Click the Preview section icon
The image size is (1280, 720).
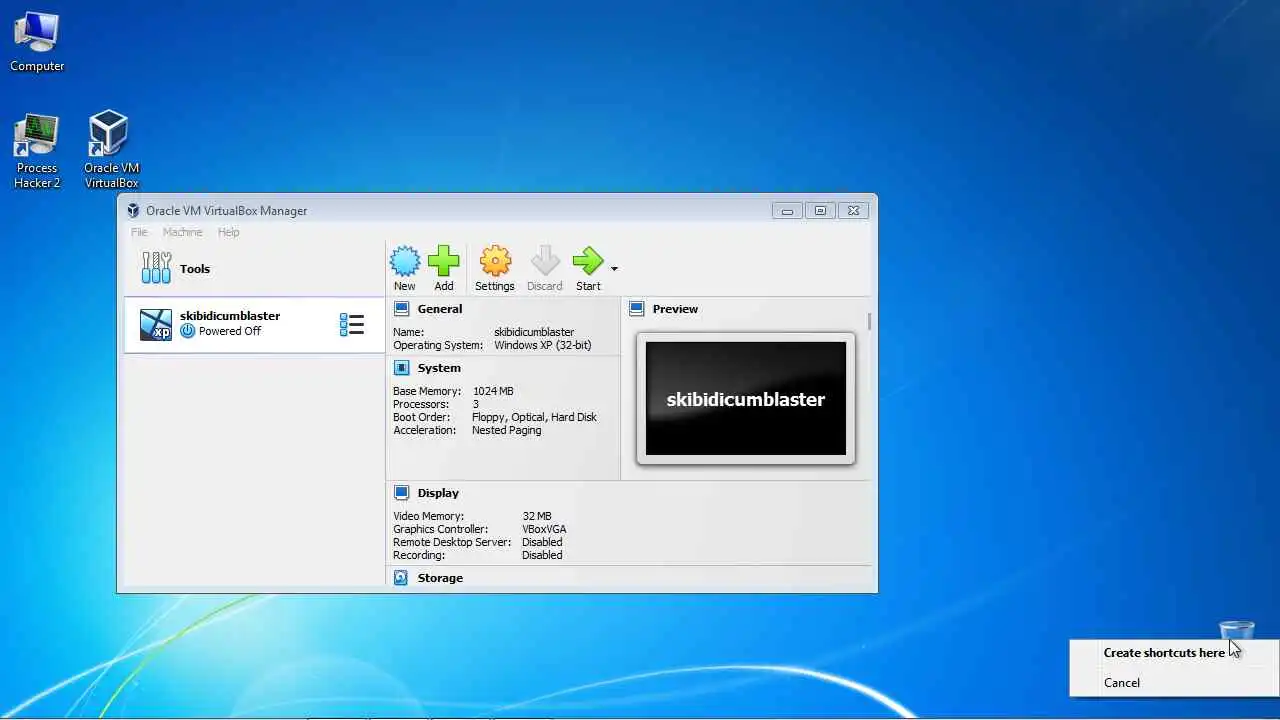click(637, 309)
